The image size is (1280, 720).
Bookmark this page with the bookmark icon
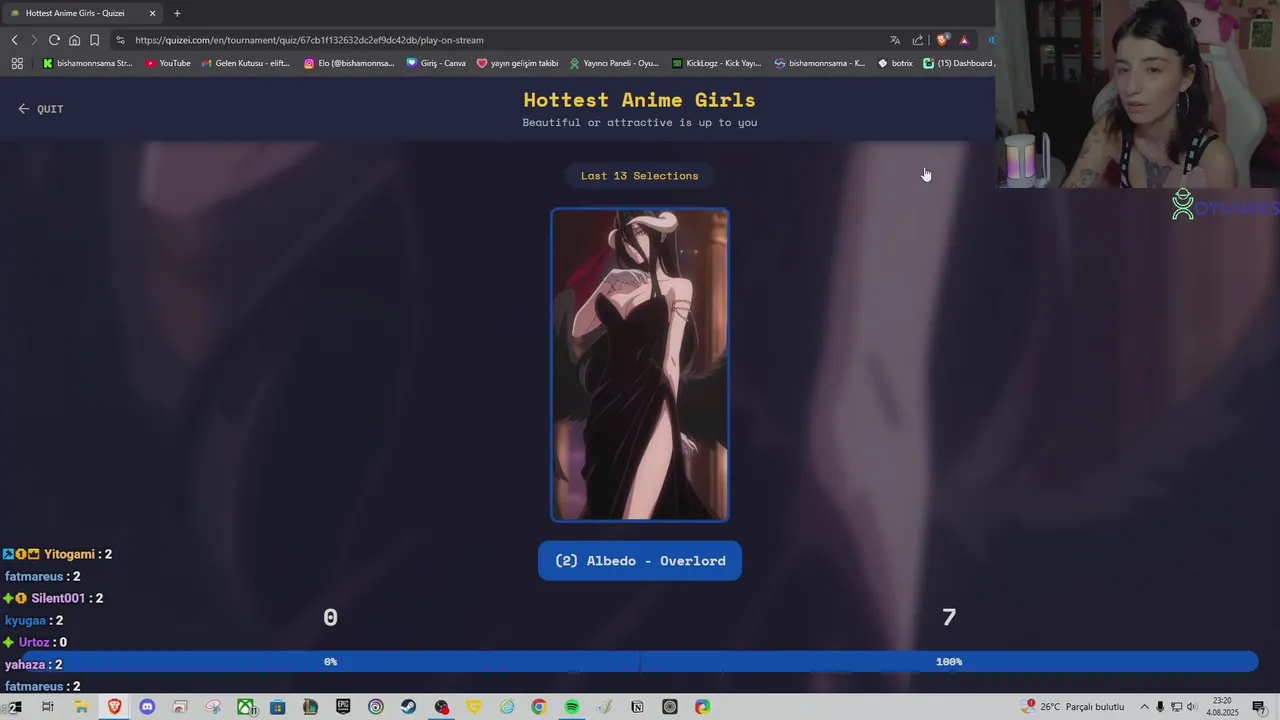[x=94, y=40]
